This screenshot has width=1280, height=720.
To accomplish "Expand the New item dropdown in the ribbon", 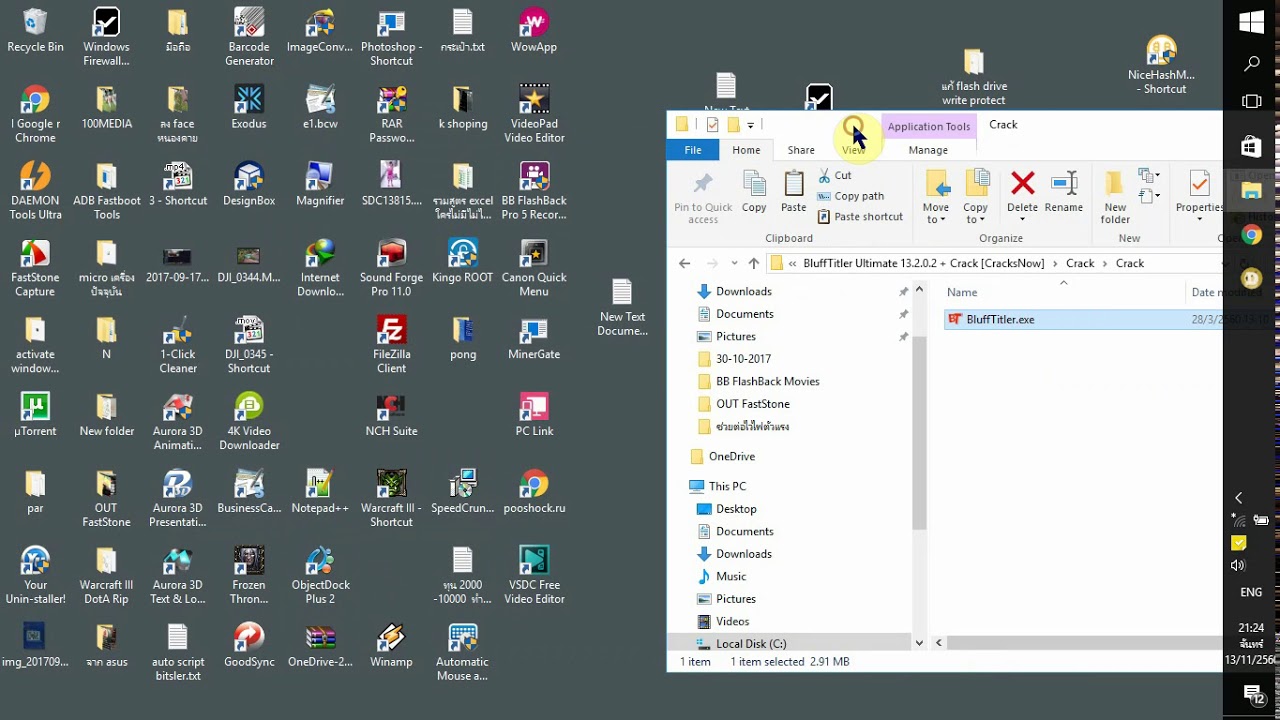I will coord(1149,176).
